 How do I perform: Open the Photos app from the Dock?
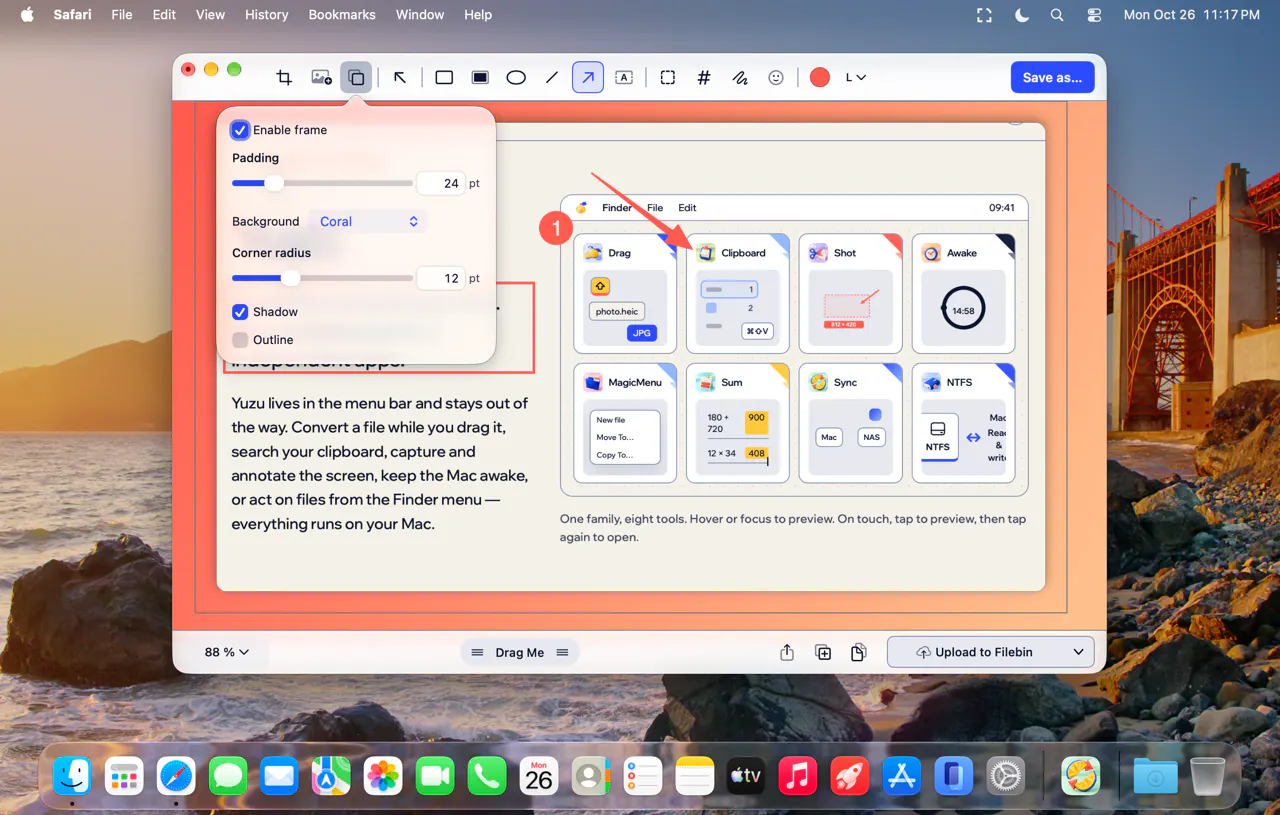(x=383, y=776)
